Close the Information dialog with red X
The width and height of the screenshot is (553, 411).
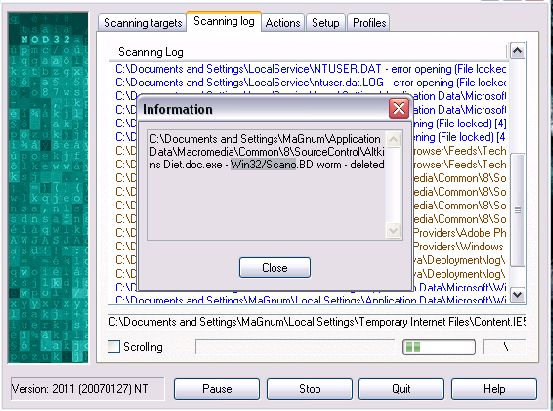point(399,109)
